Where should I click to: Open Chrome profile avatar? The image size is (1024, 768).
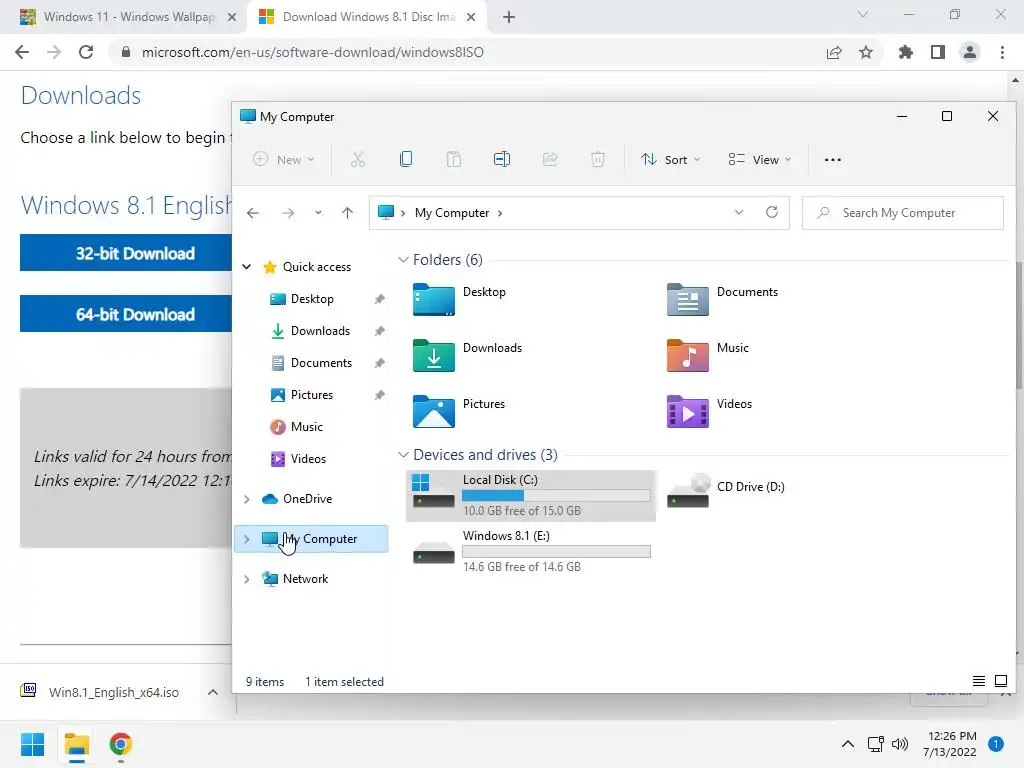(x=970, y=52)
